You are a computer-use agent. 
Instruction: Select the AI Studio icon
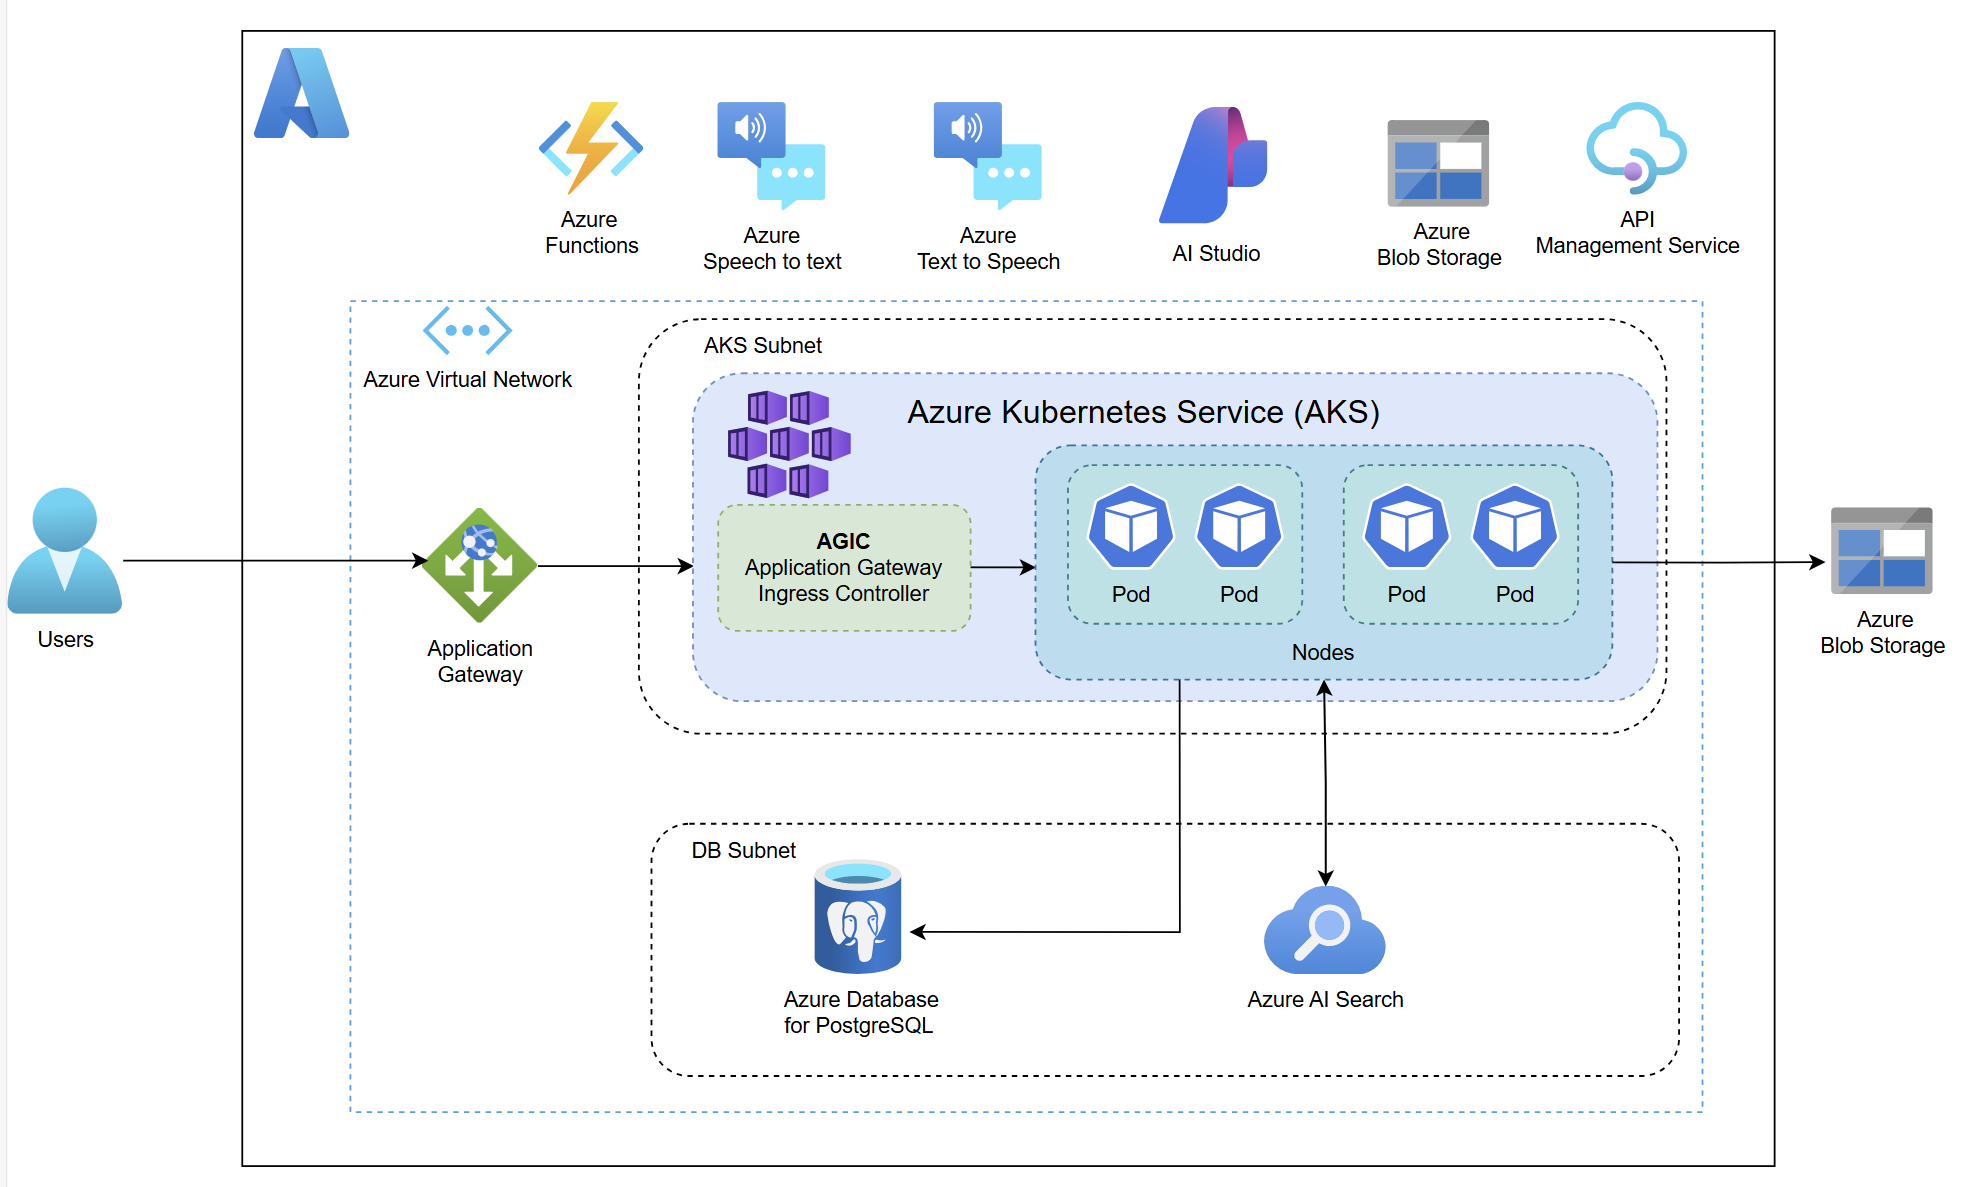[1213, 165]
